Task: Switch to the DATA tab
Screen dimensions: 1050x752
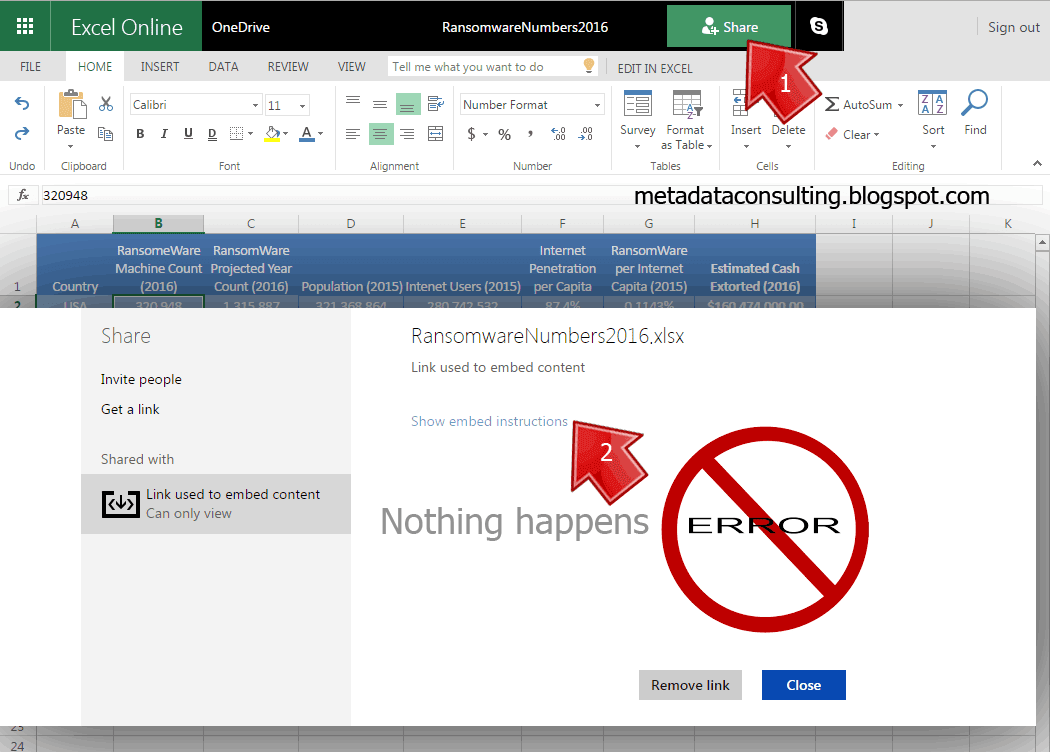Action: 223,67
